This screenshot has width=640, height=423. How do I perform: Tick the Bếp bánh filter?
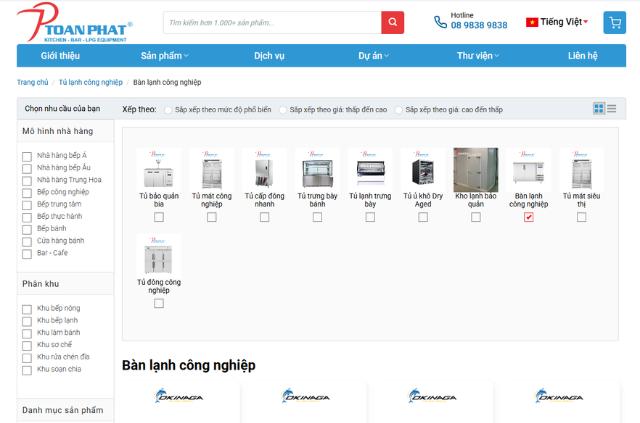pyautogui.click(x=27, y=230)
